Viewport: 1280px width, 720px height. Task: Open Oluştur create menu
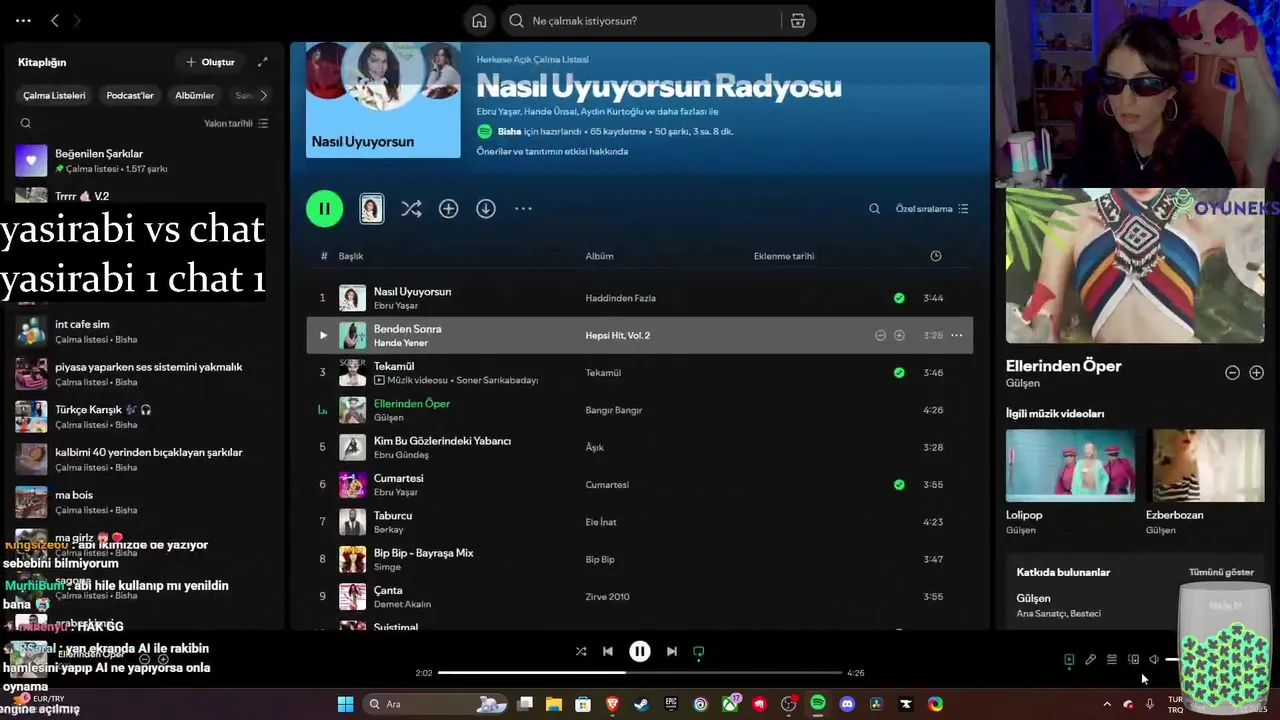[x=210, y=62]
